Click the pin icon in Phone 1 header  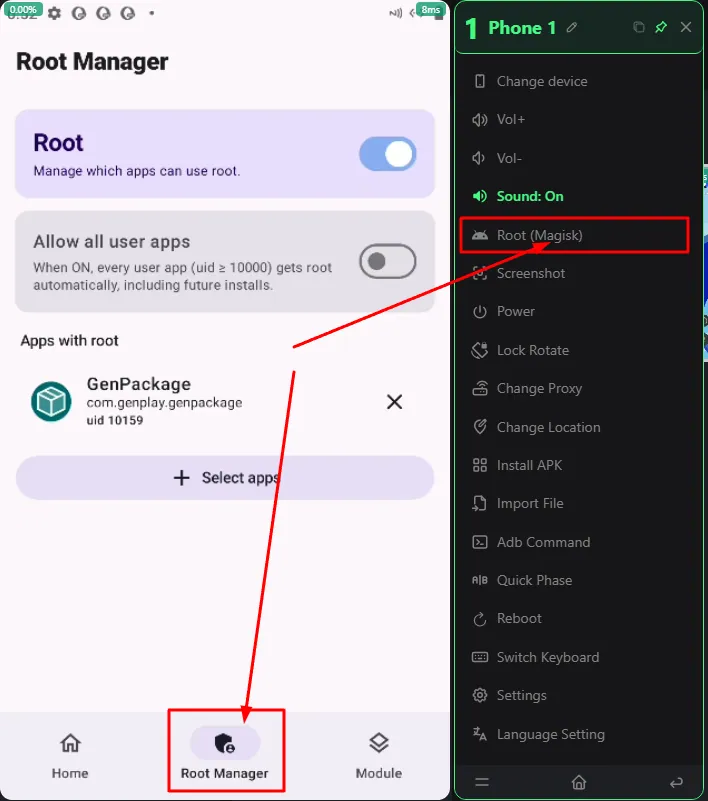tap(661, 27)
